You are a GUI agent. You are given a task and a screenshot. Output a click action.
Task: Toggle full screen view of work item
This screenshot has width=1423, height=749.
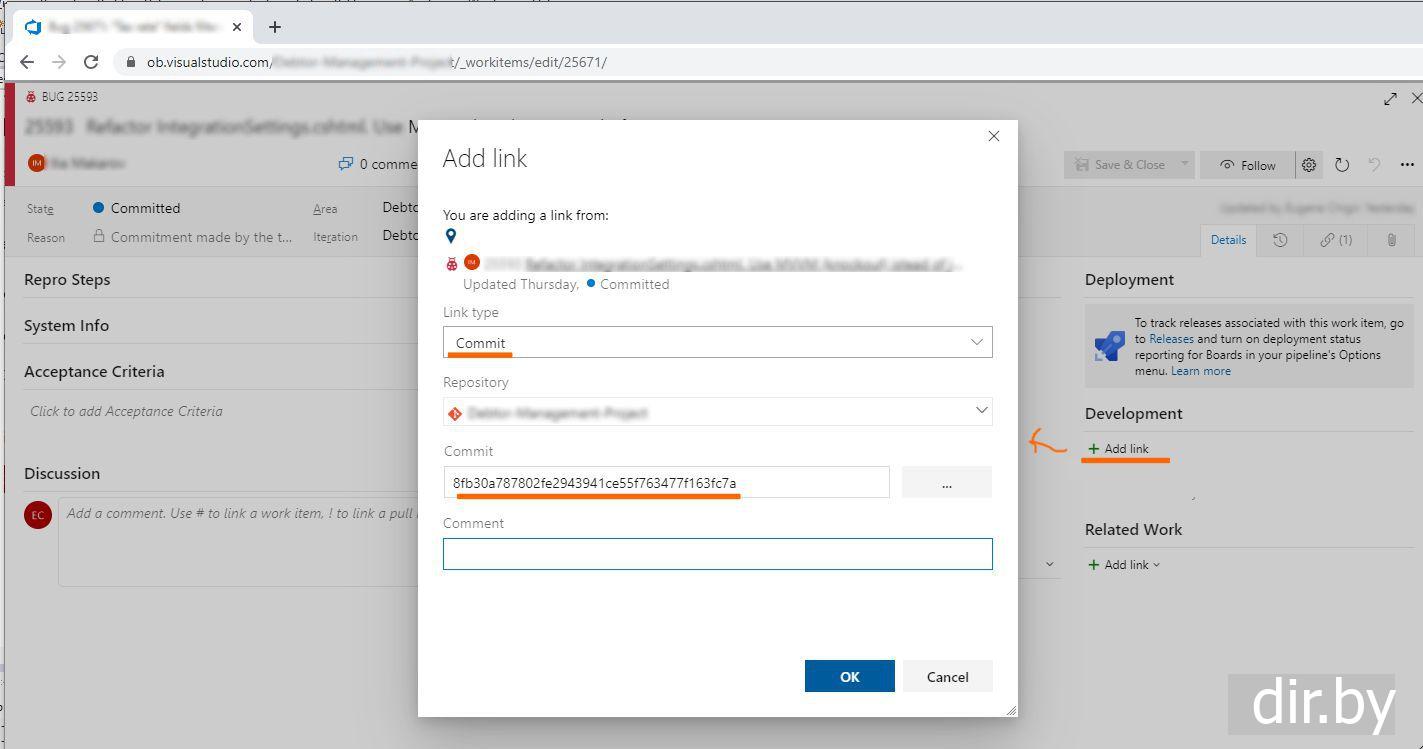click(1390, 98)
